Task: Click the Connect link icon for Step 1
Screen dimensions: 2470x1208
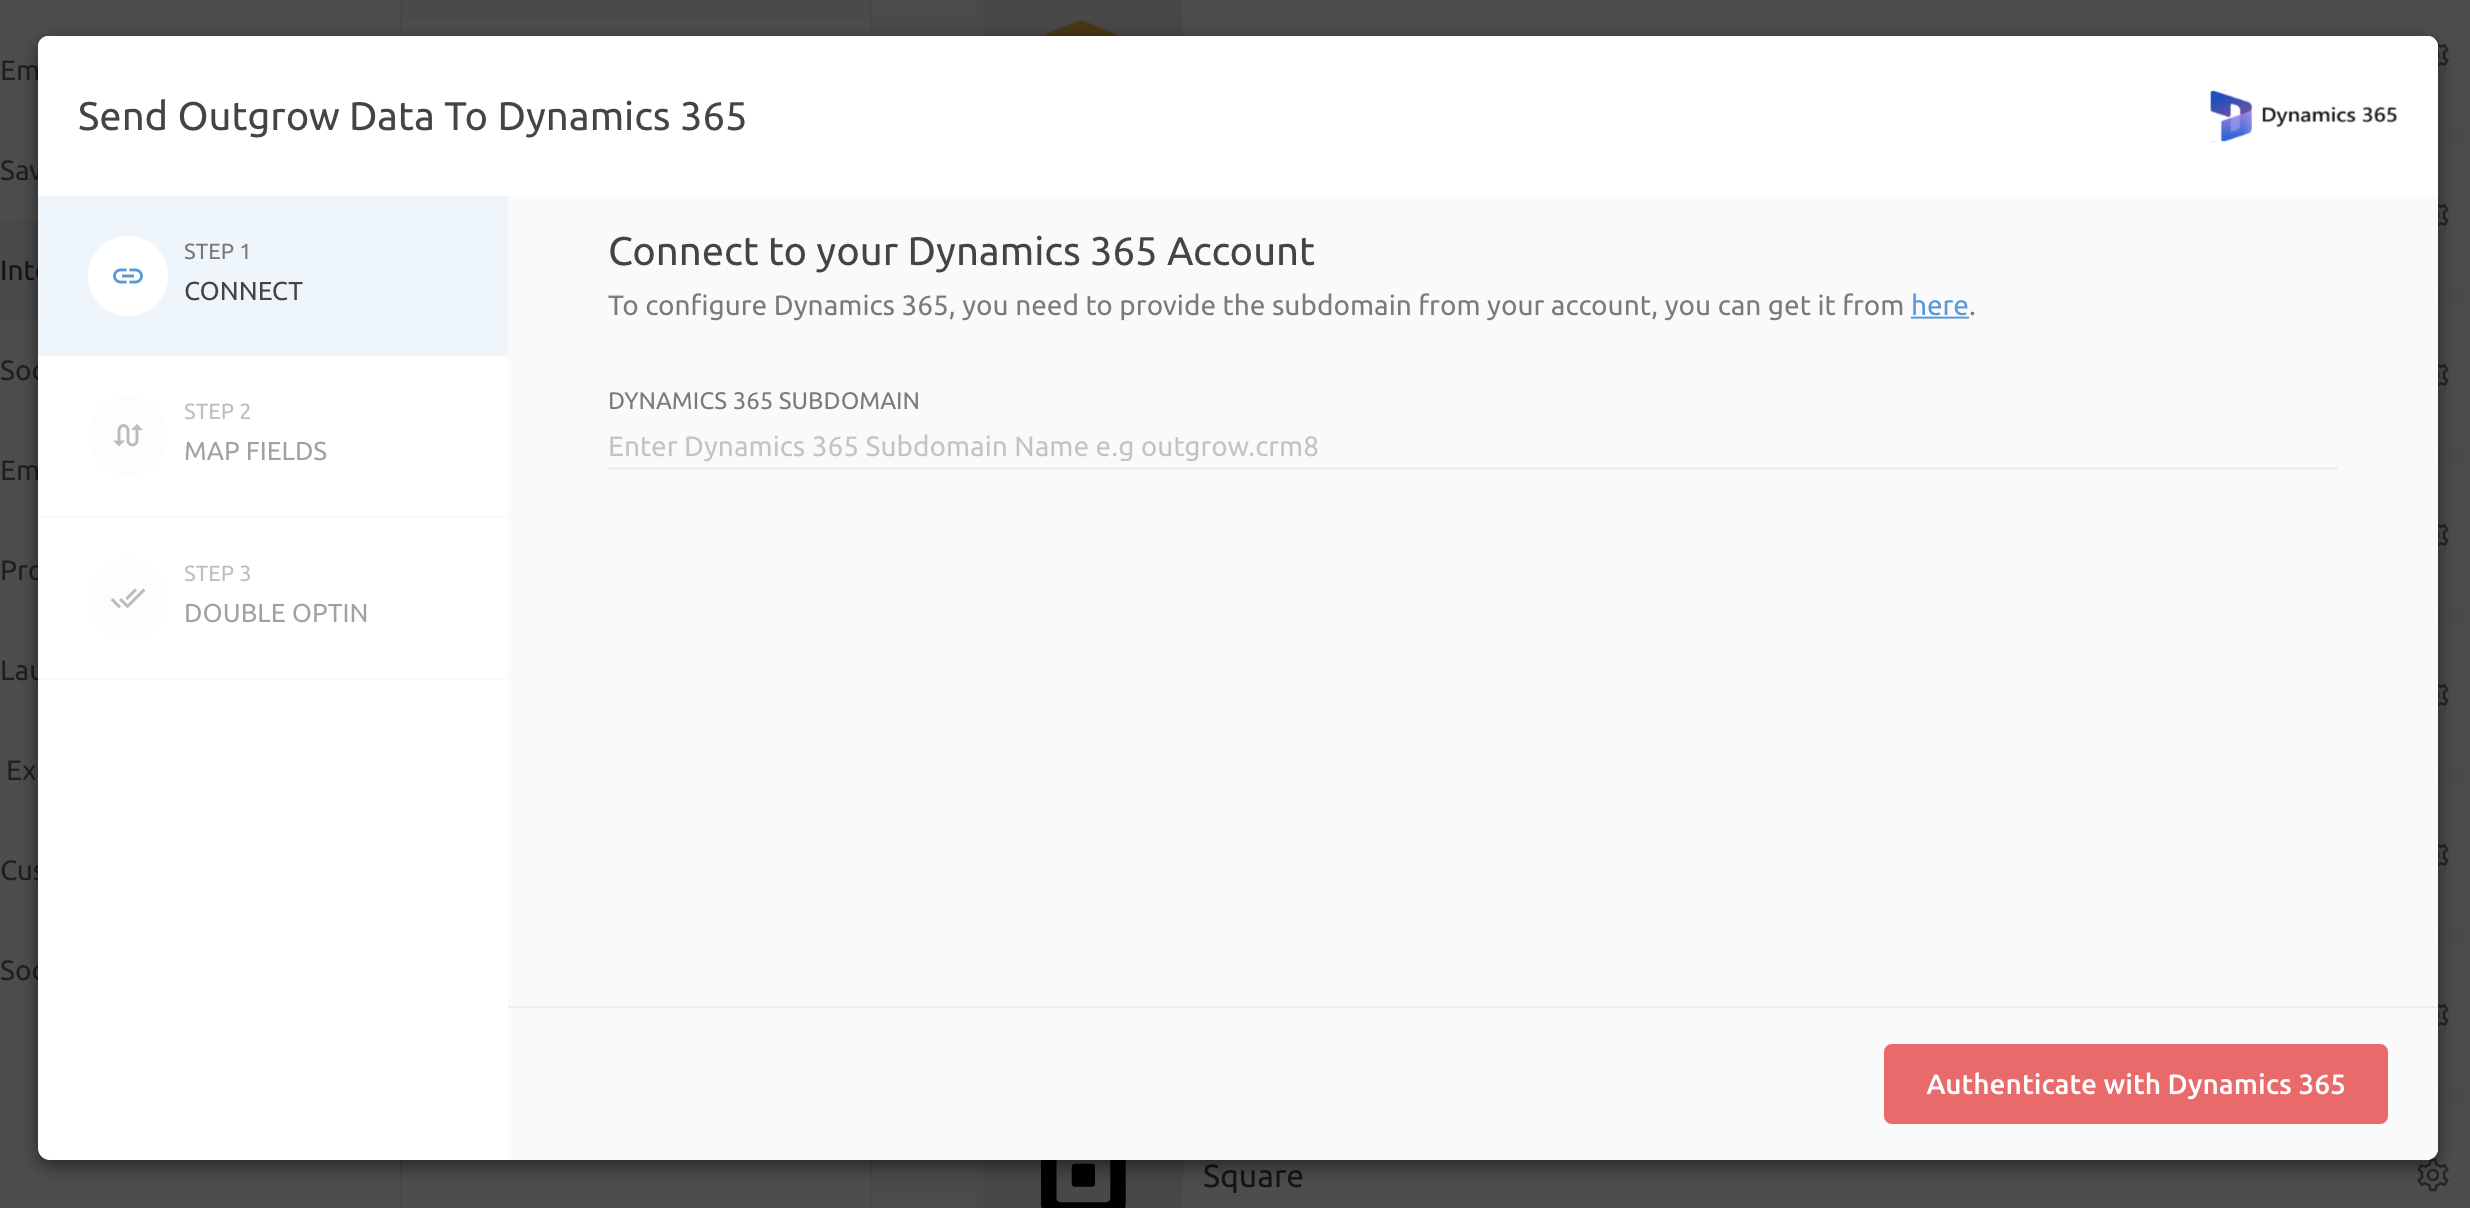Action: [x=128, y=276]
